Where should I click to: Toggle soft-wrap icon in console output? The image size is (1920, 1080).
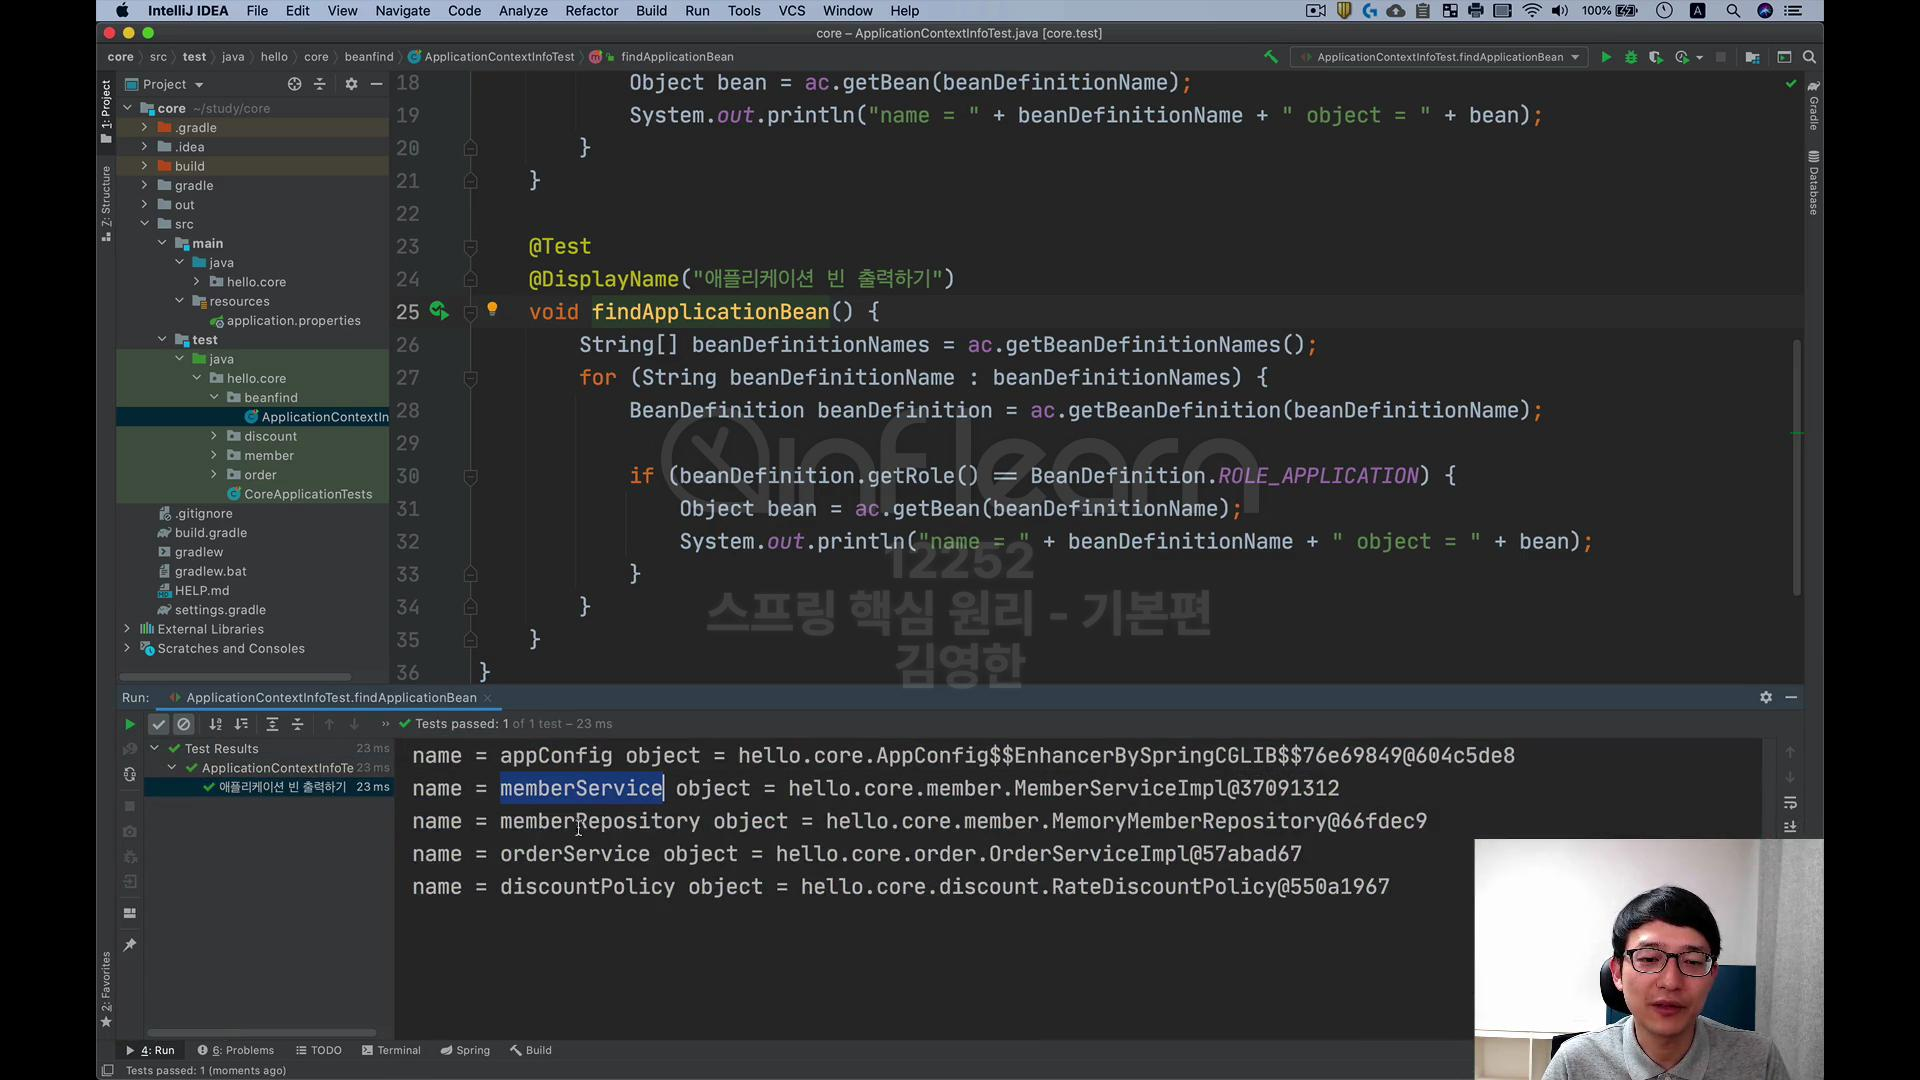pyautogui.click(x=1790, y=803)
